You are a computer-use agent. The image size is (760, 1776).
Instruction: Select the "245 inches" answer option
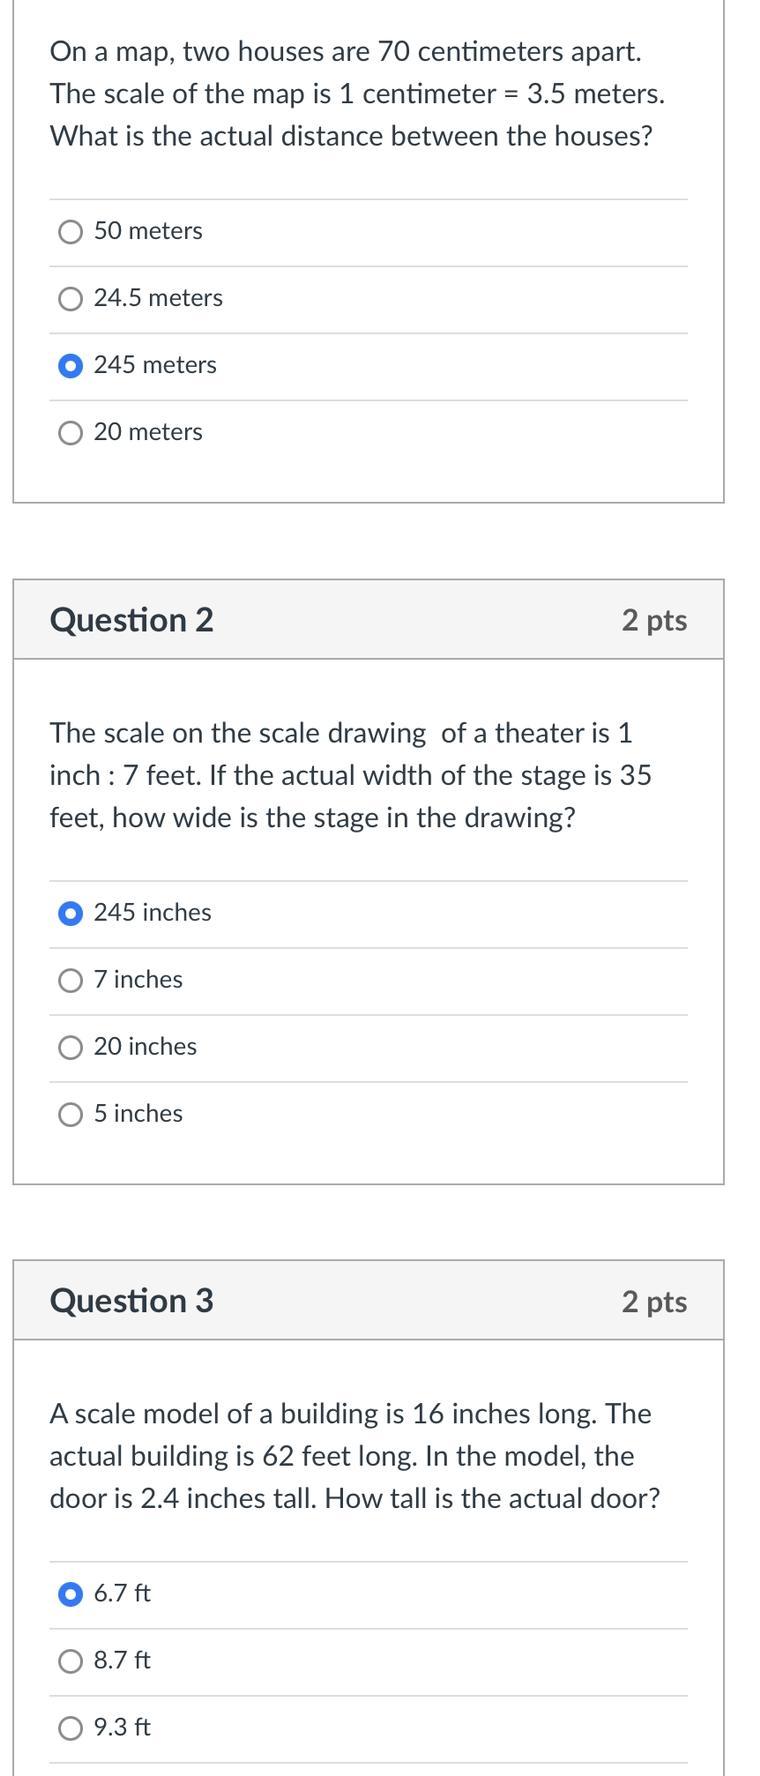70,913
